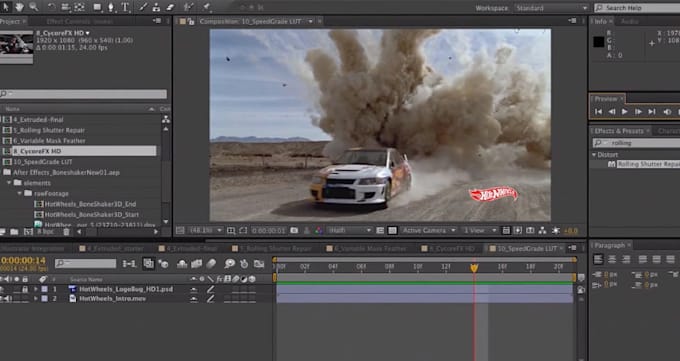Open show channel RGB icon in viewer
This screenshot has height=361, width=680.
click(x=319, y=230)
